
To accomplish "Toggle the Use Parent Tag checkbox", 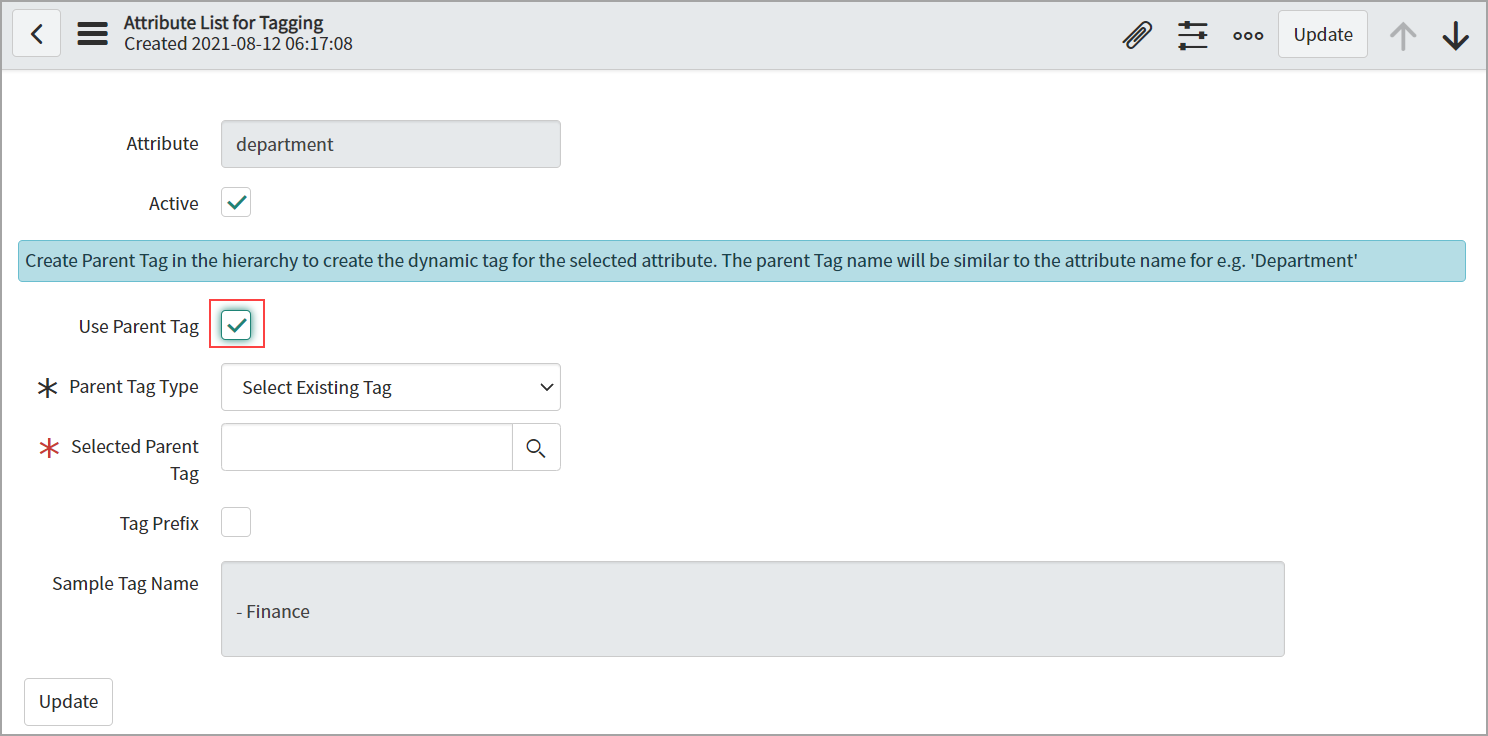I will pyautogui.click(x=236, y=325).
